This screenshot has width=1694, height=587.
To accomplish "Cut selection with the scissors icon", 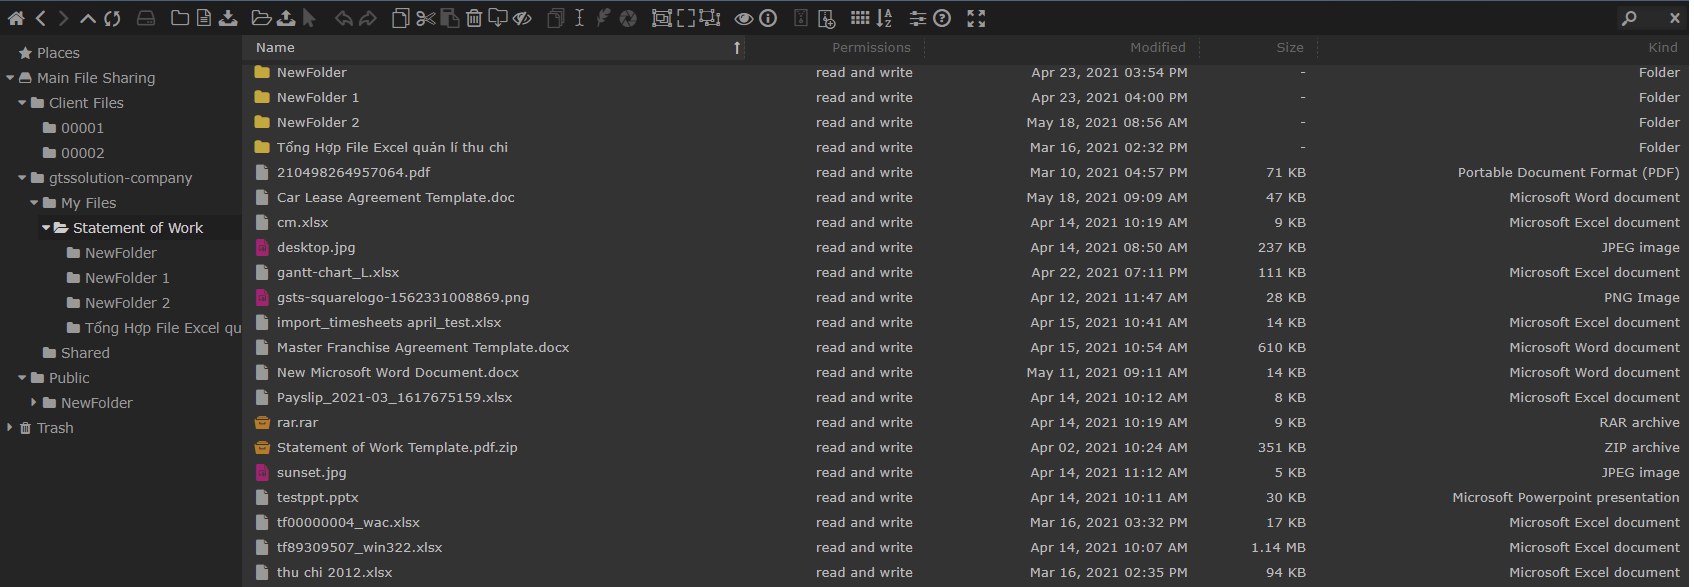I will click(425, 18).
